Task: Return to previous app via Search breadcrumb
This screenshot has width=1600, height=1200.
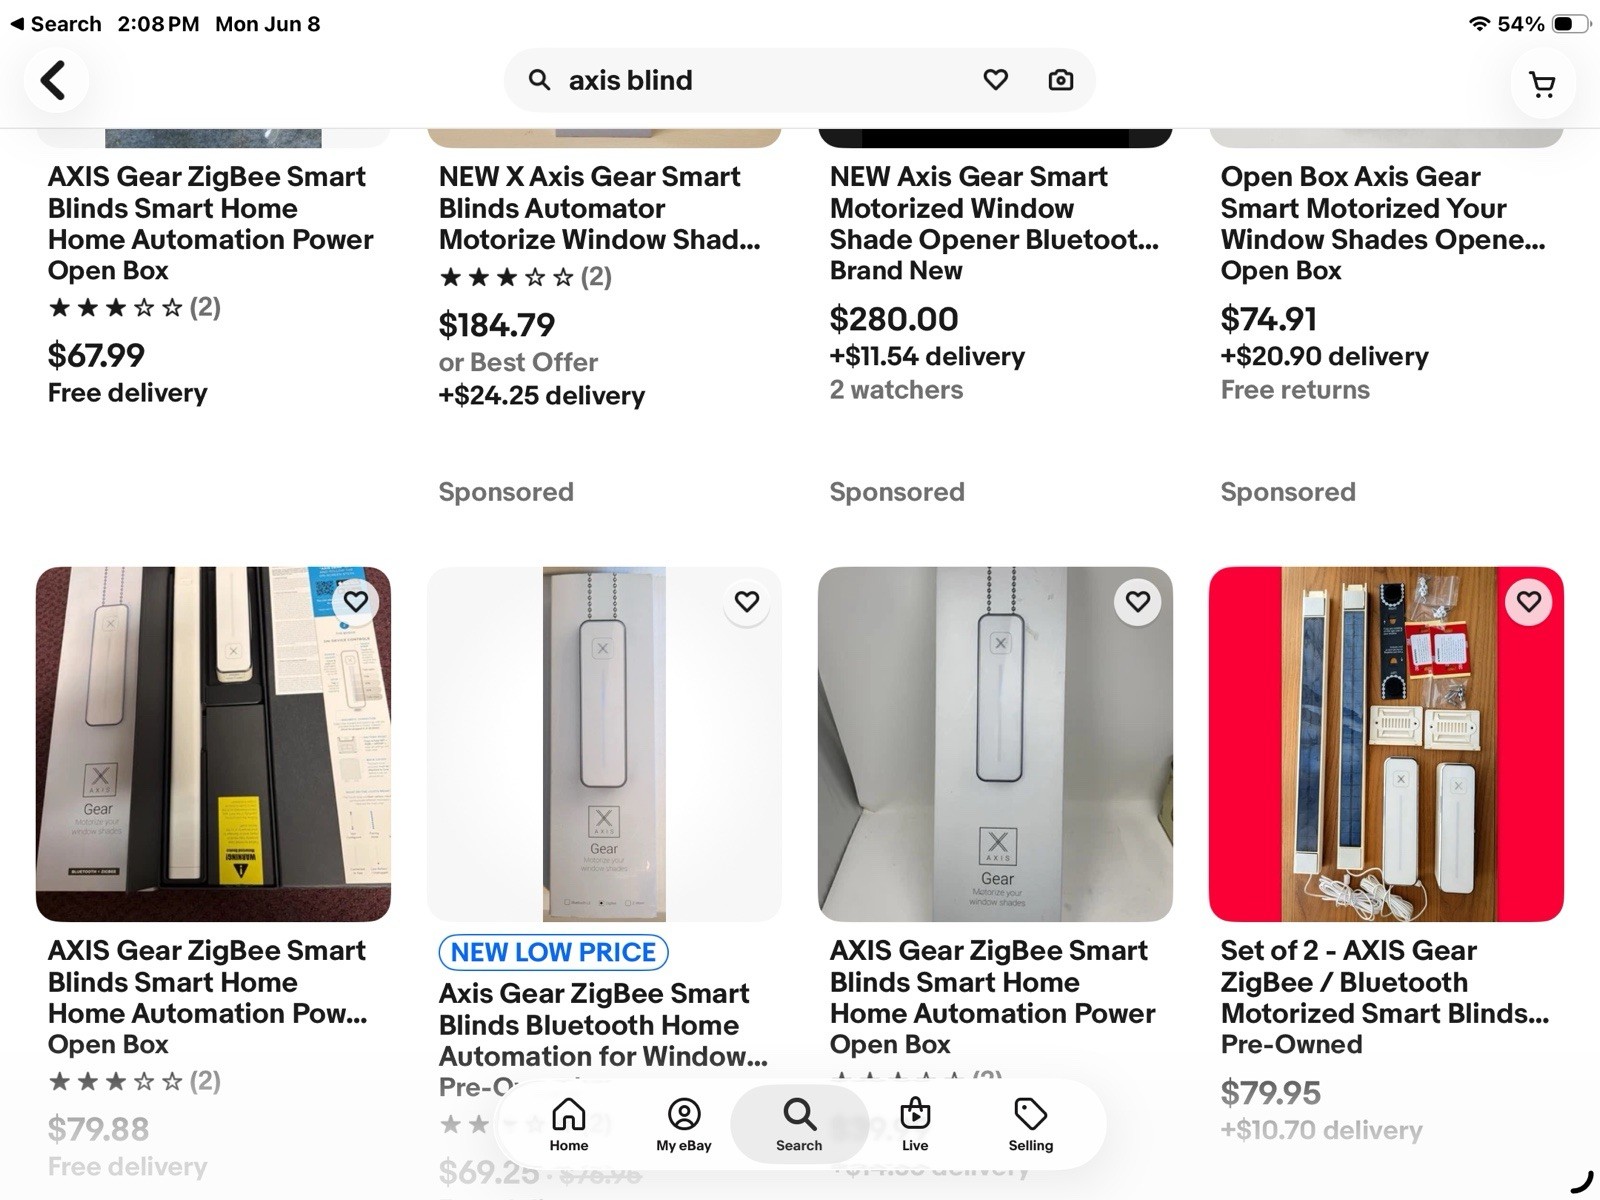Action: pos(55,24)
